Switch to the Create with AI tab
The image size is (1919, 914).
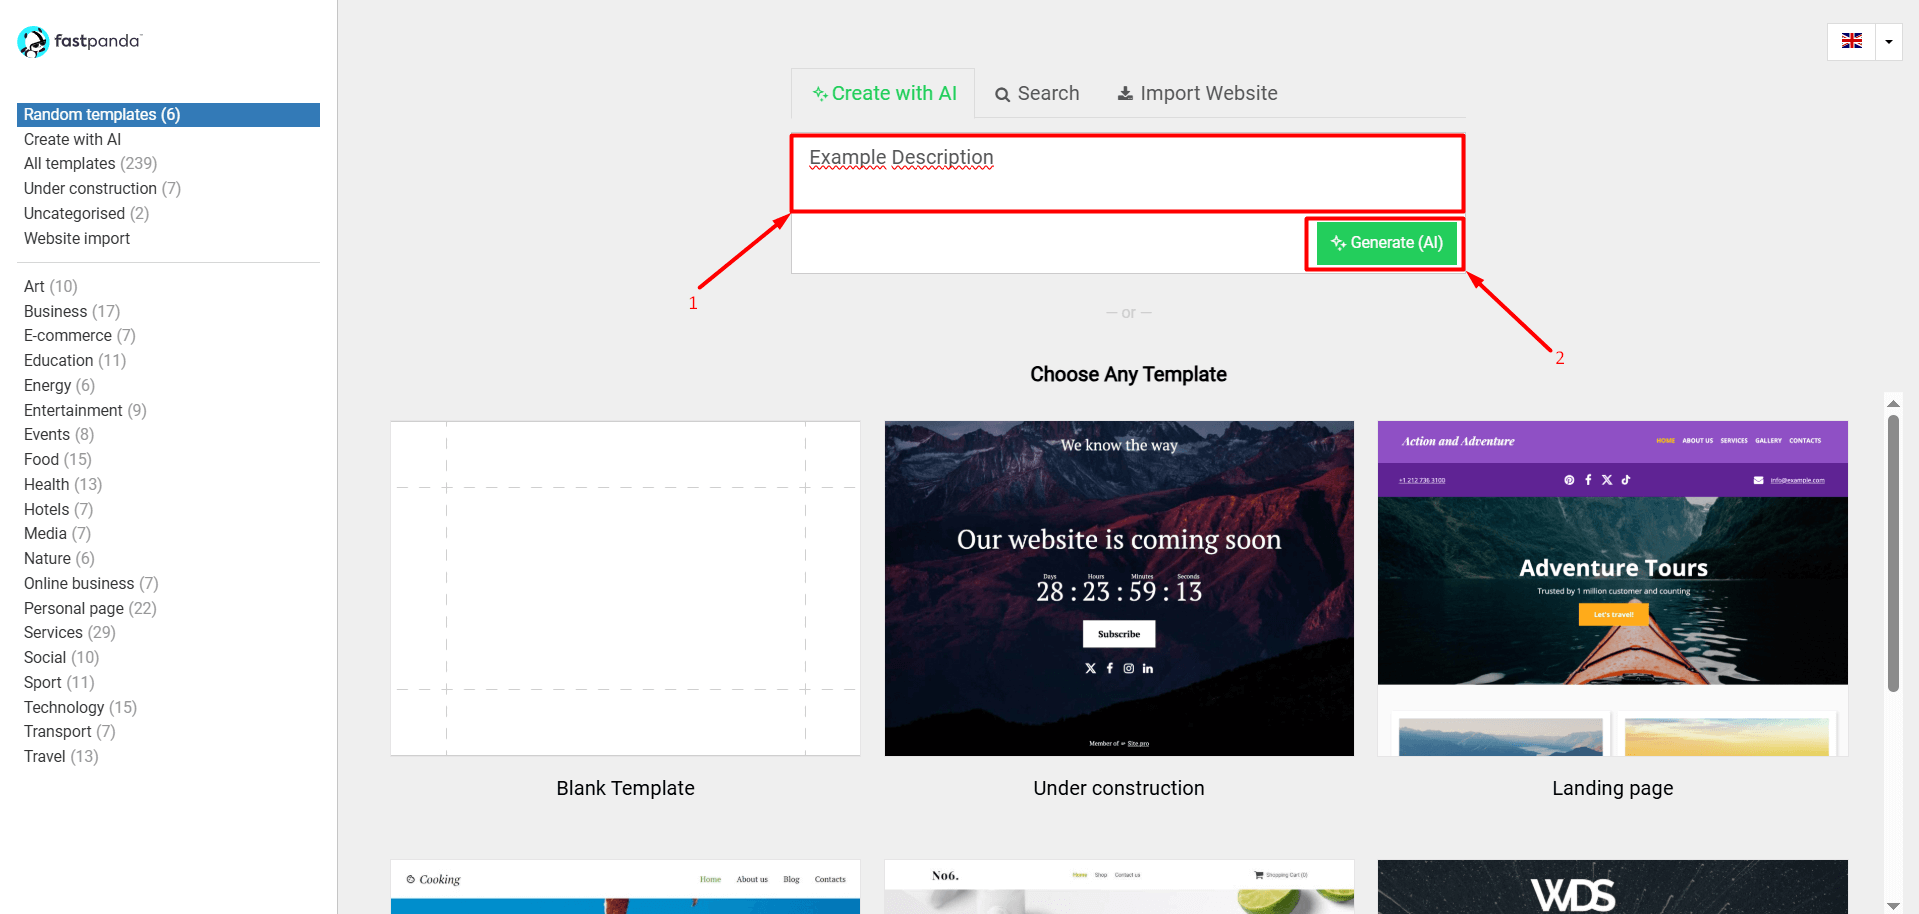point(884,93)
